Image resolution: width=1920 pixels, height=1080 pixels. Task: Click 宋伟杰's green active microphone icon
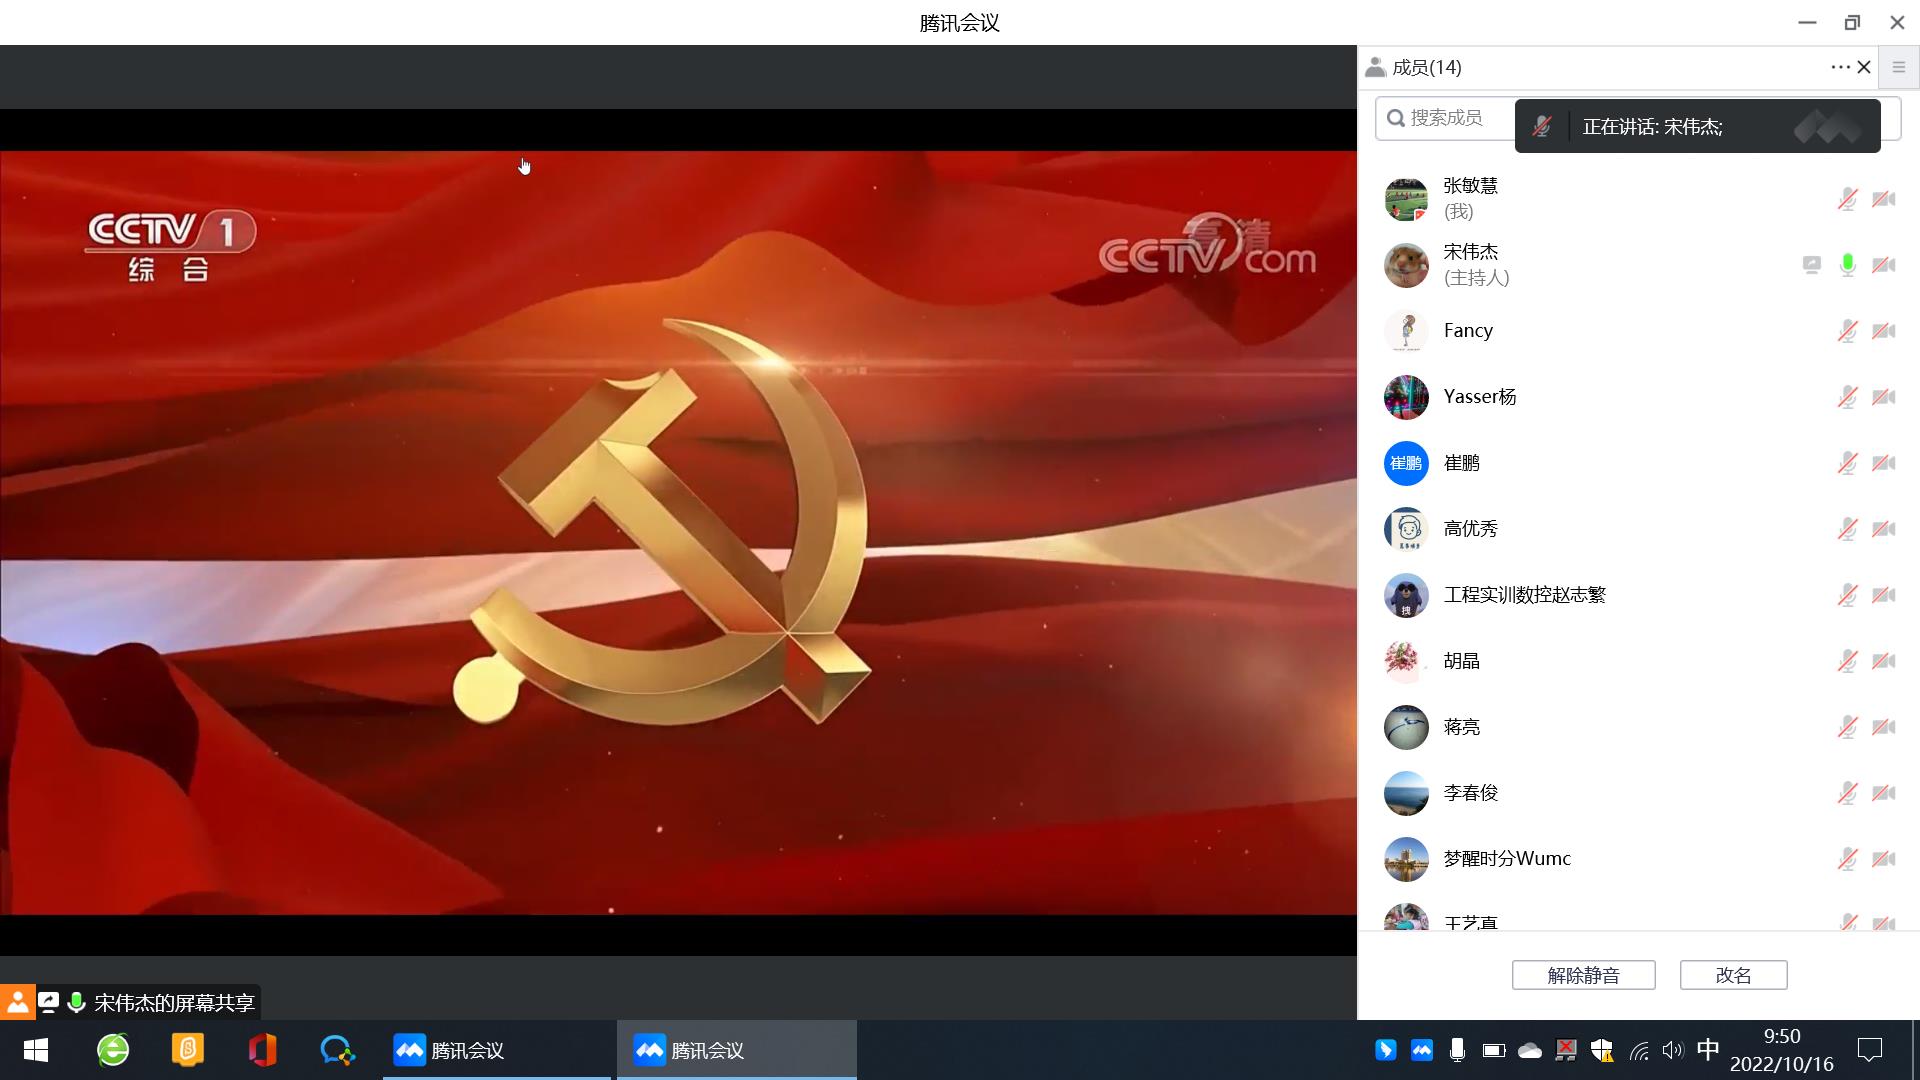tap(1847, 265)
